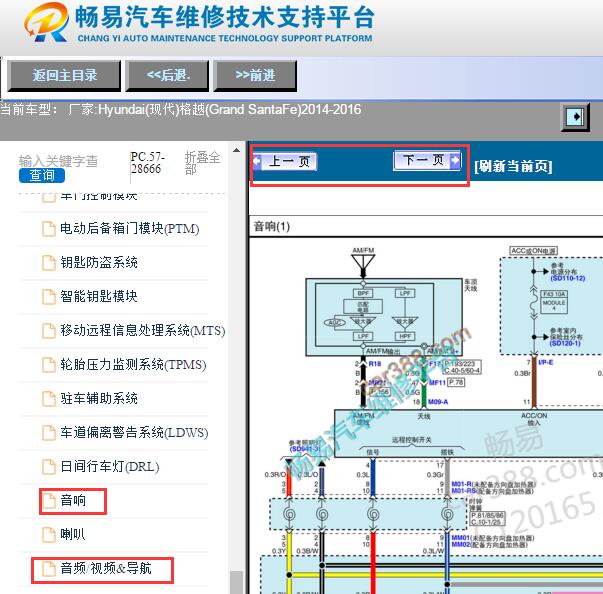Click document icon beside 电动后备箱门模块(PTM)
Screen dimensions: 603x594
pos(49,229)
